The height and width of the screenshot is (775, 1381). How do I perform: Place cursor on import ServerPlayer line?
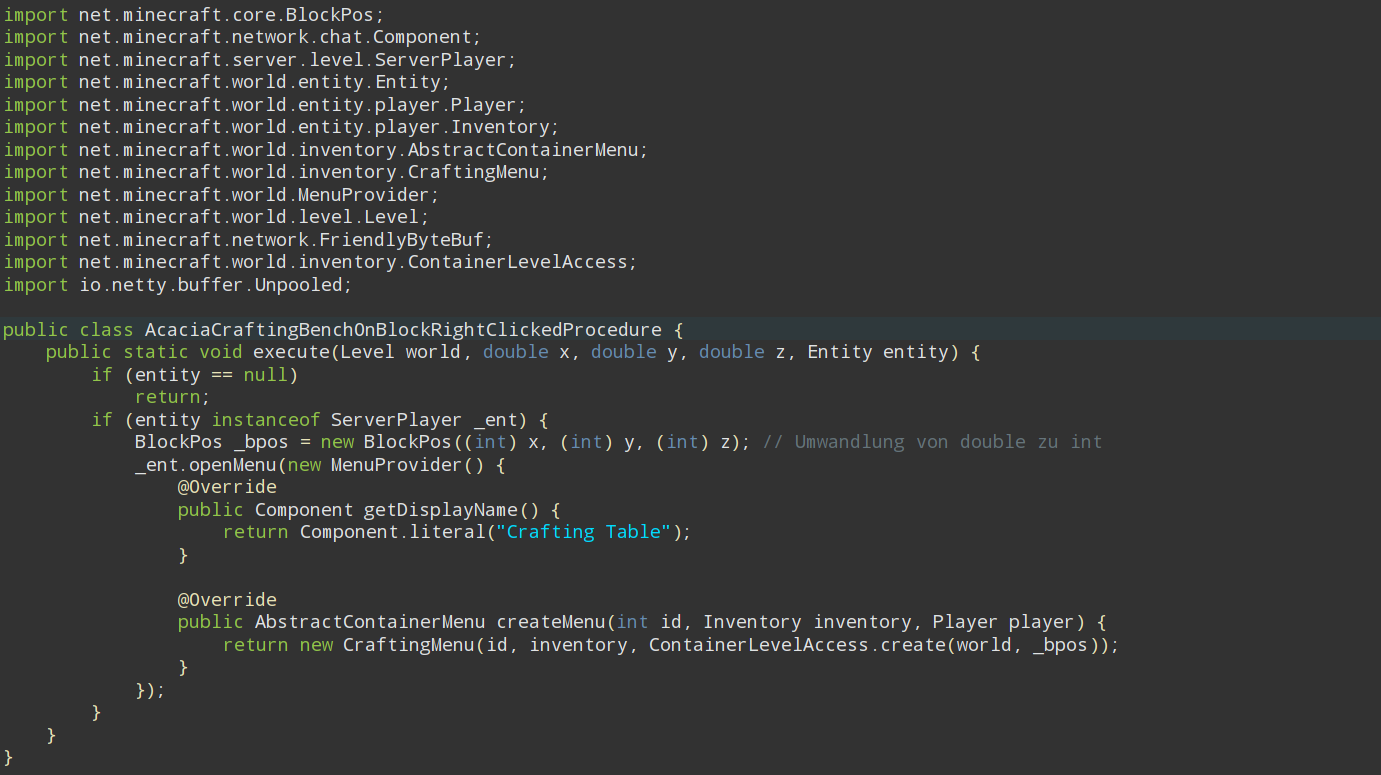260,60
